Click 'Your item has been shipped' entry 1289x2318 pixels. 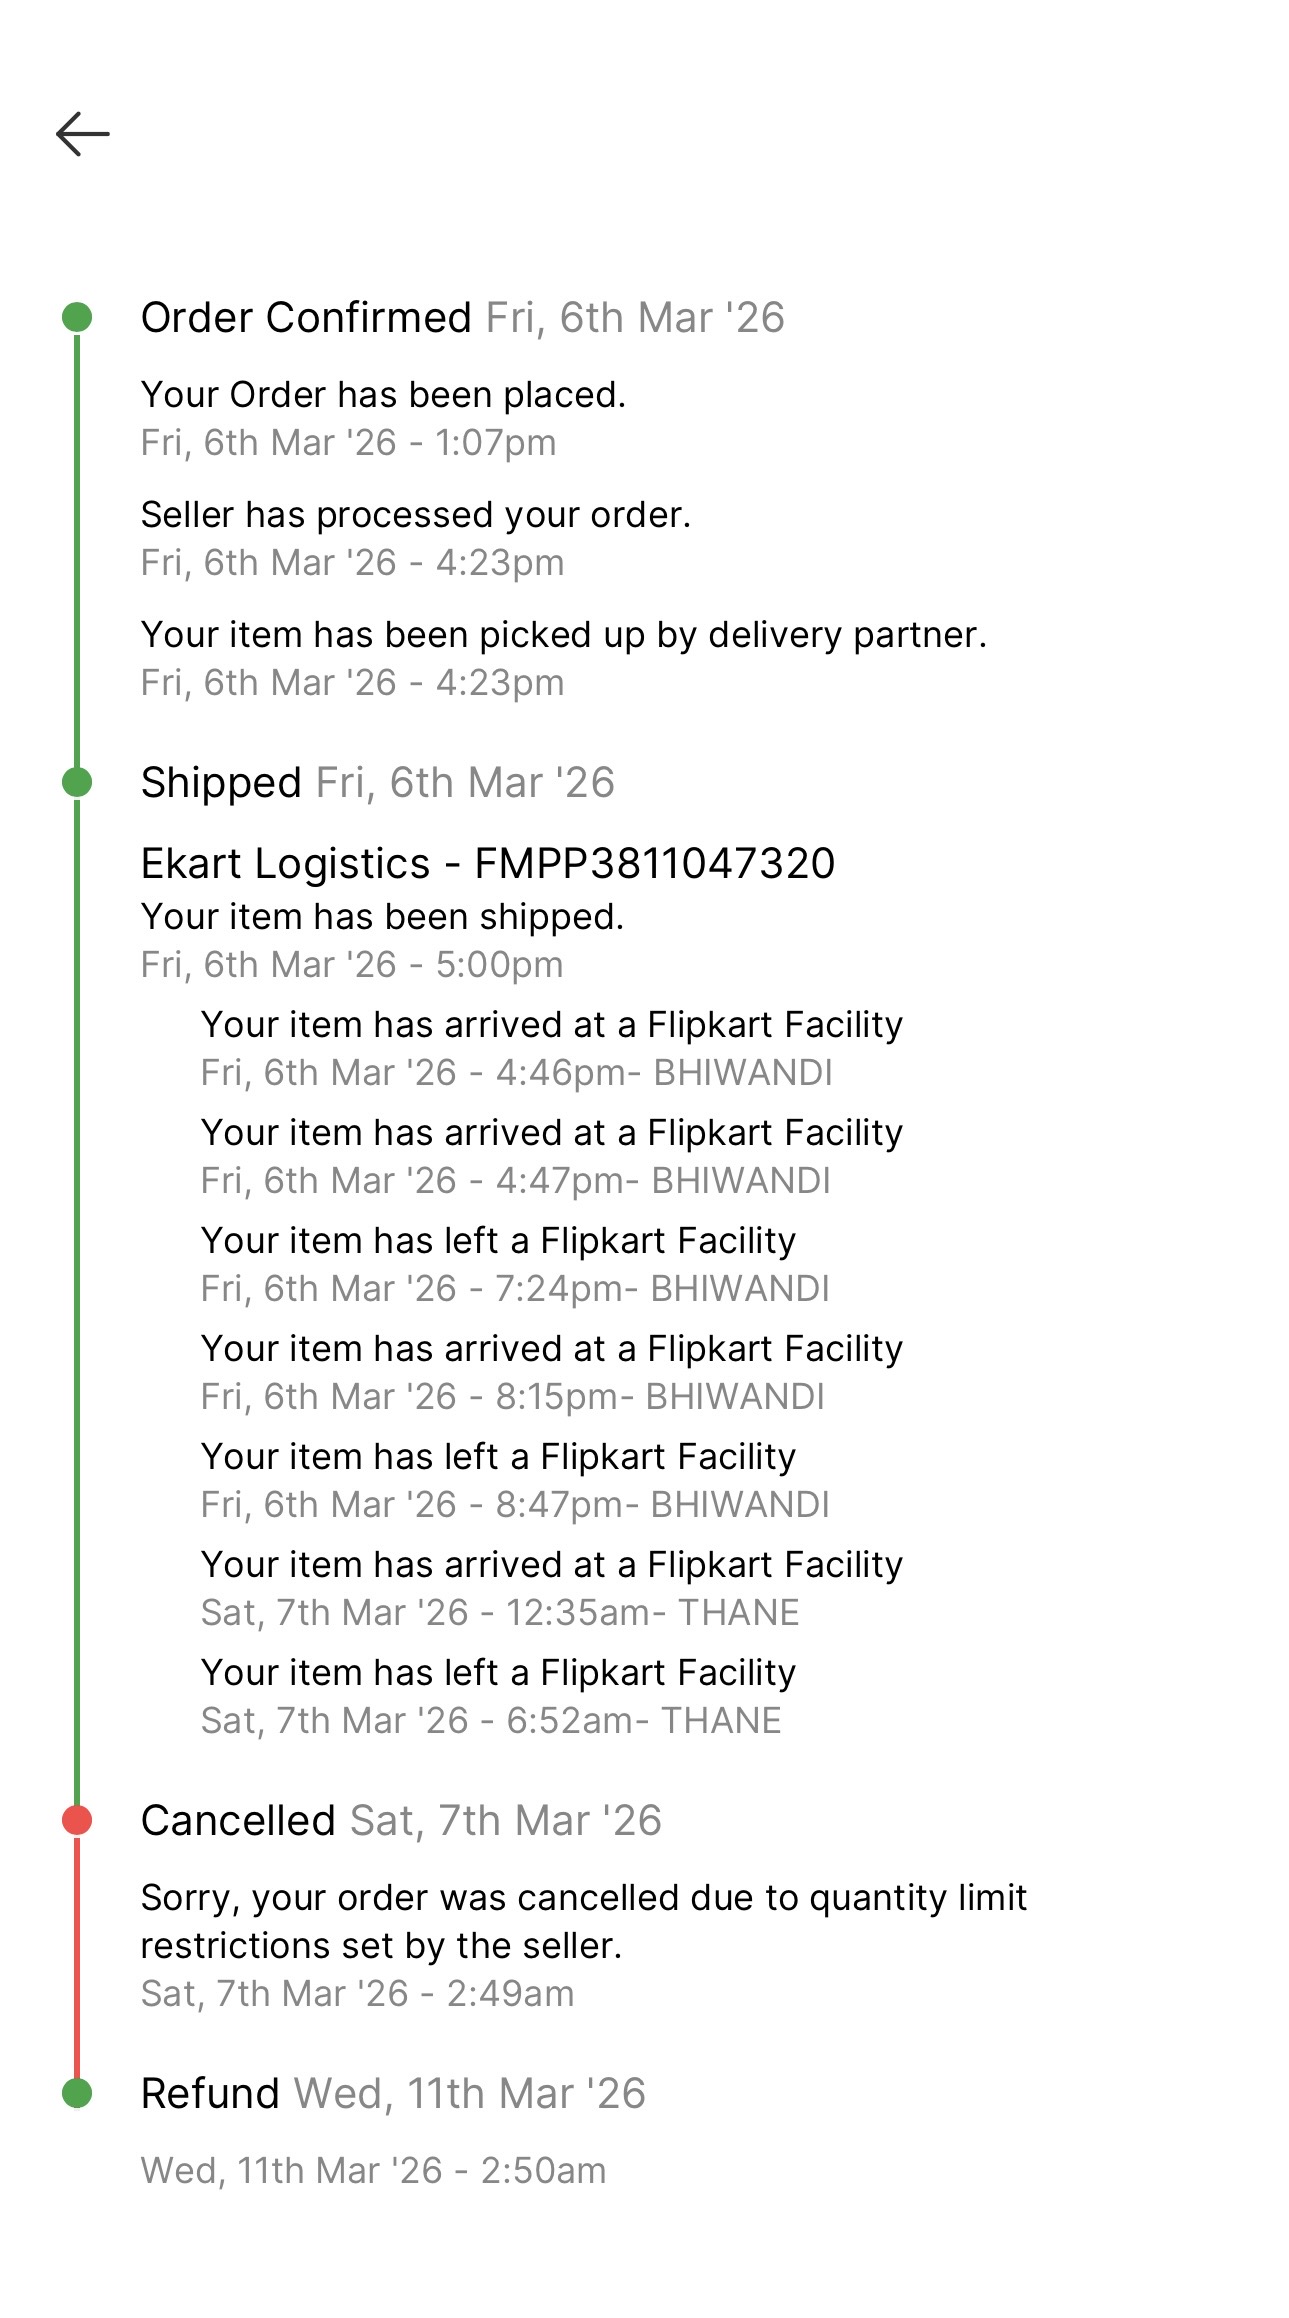pyautogui.click(x=382, y=917)
